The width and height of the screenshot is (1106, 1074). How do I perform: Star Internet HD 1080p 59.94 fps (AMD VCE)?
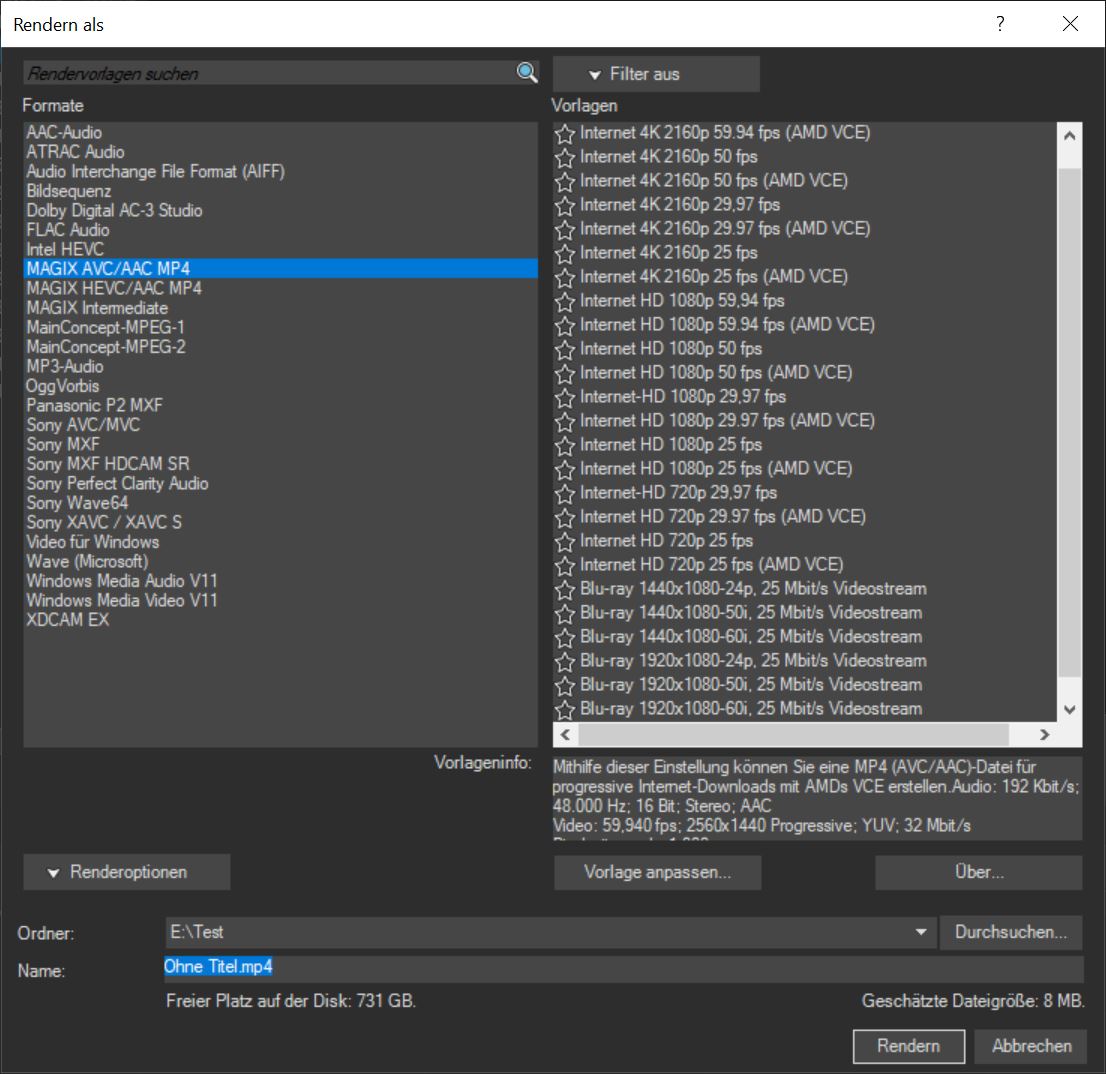tap(564, 325)
